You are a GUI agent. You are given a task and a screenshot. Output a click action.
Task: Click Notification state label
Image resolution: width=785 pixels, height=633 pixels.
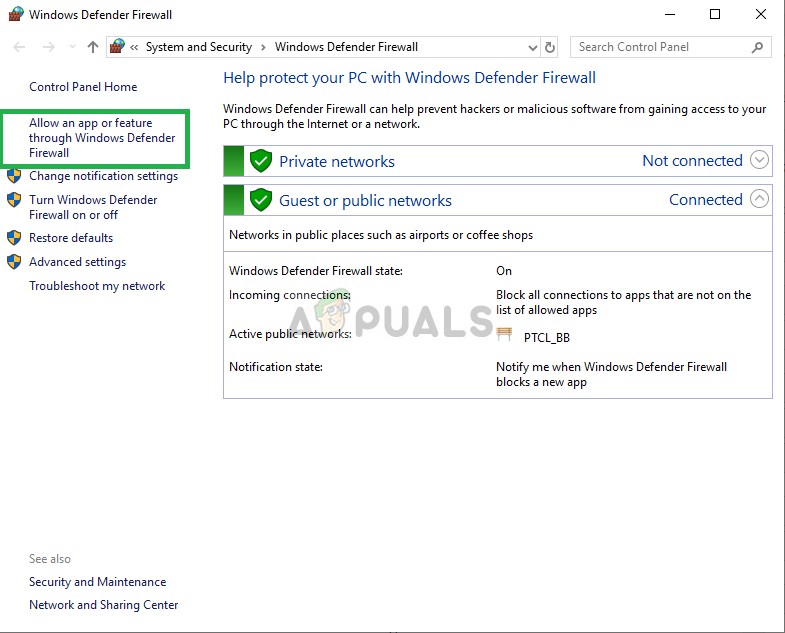(x=276, y=367)
